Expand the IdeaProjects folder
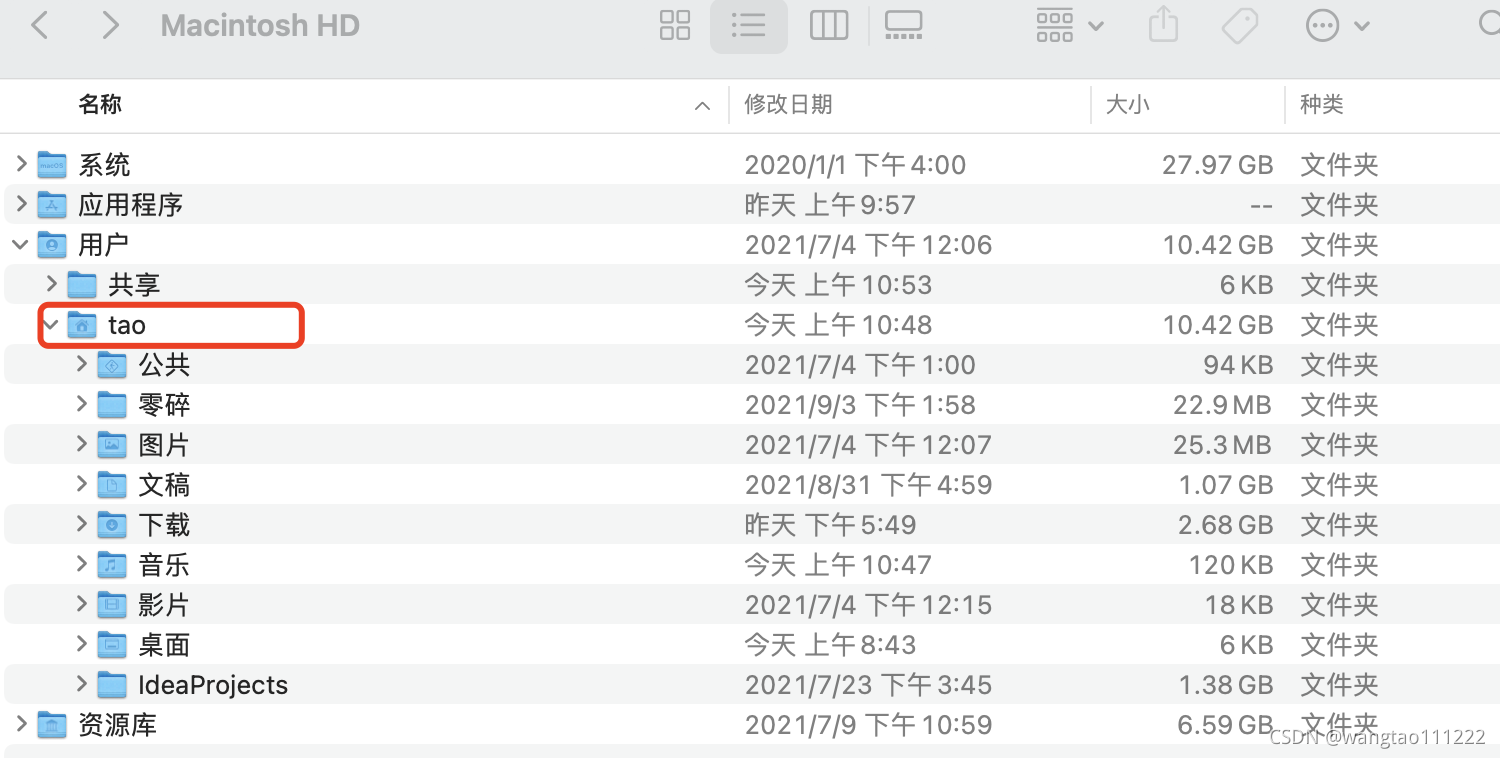Screen dimensions: 1500x758 pos(82,684)
